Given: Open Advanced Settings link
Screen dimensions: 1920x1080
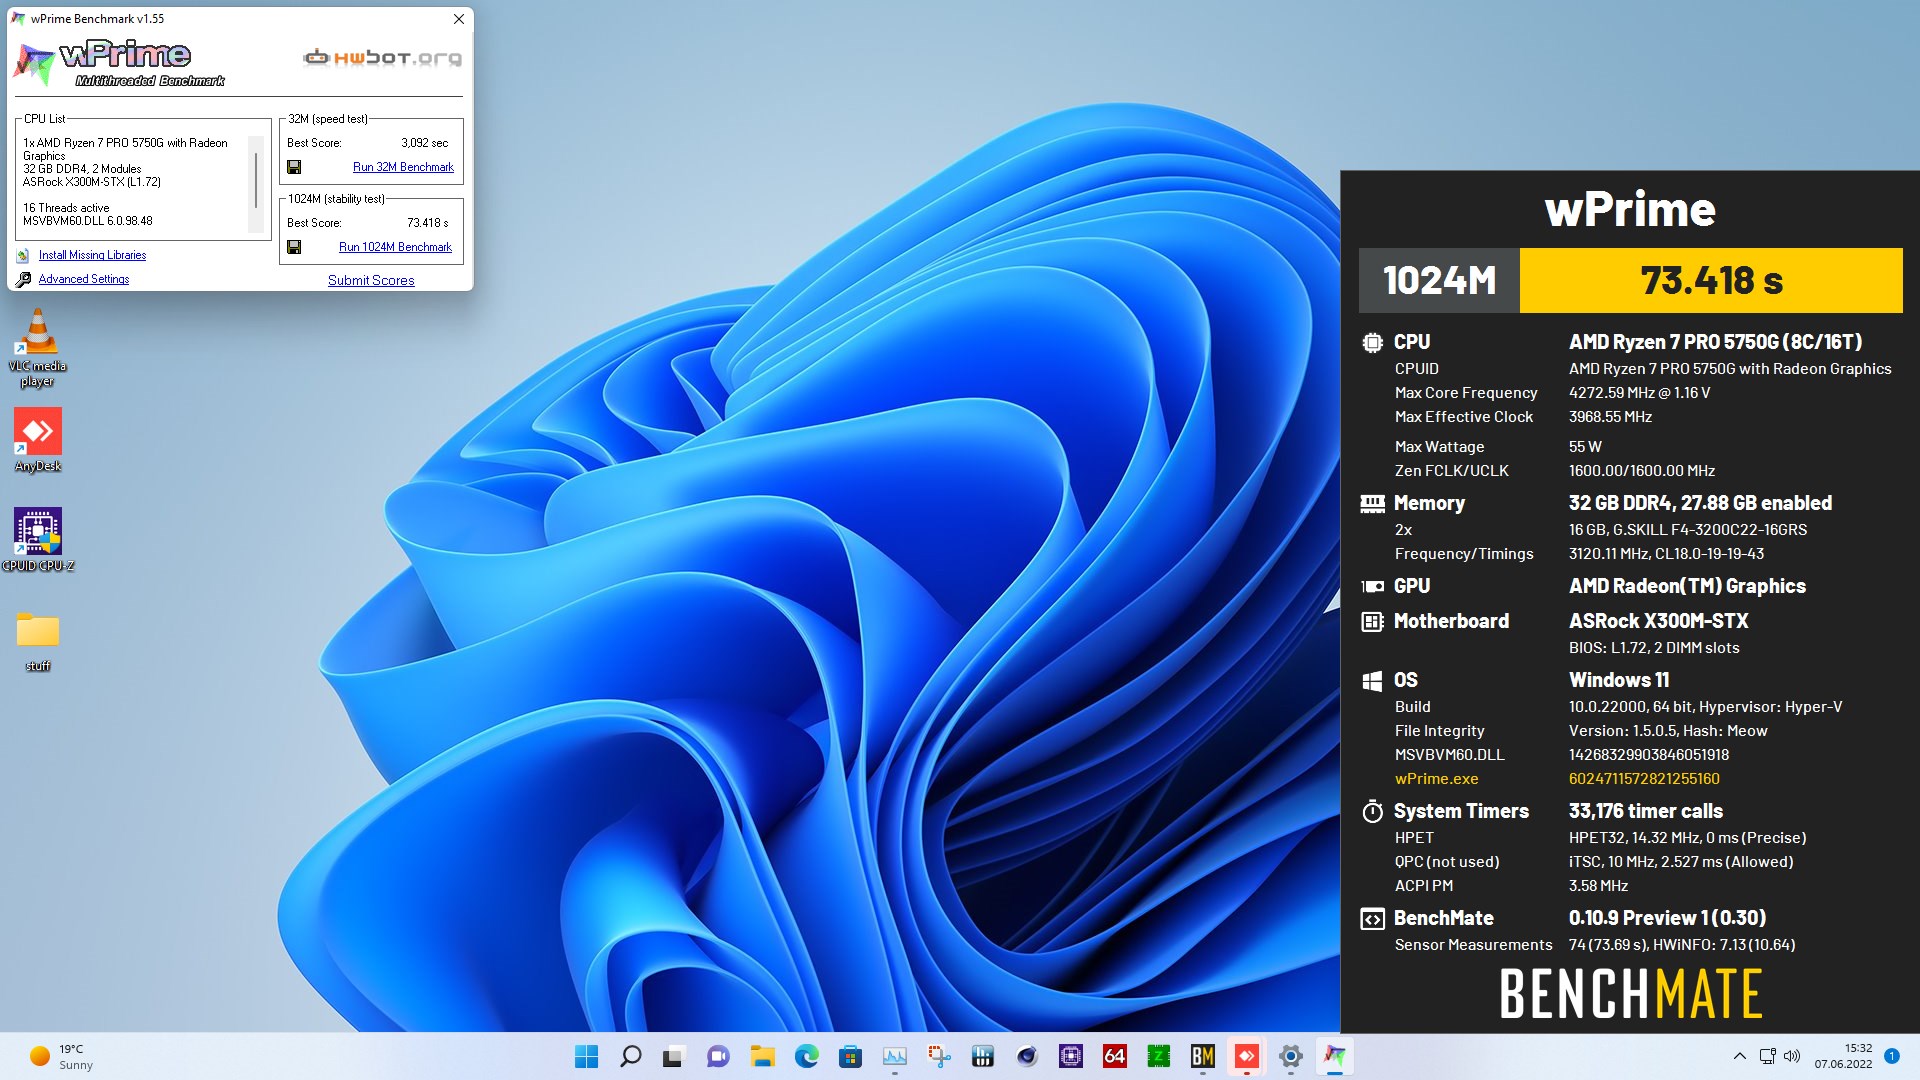Looking at the screenshot, I should pyautogui.click(x=84, y=279).
